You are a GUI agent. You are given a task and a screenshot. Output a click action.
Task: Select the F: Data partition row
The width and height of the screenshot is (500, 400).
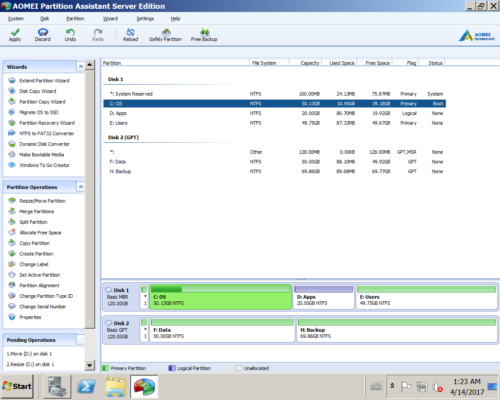274,162
